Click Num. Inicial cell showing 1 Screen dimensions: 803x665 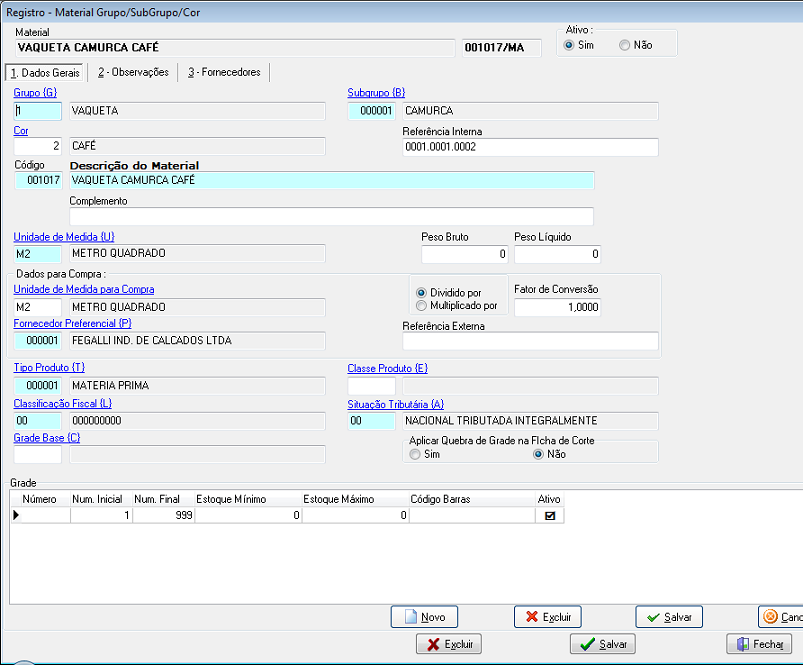(101, 516)
